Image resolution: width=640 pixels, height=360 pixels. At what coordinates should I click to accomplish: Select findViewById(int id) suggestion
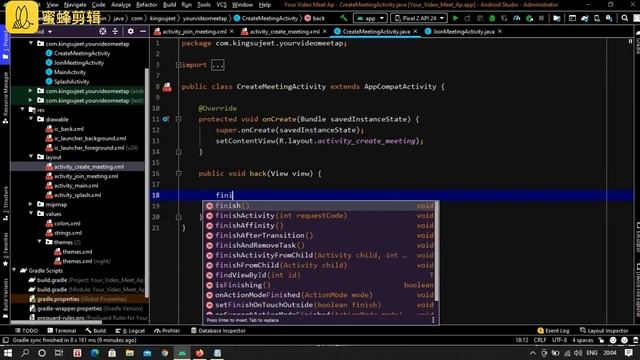point(320,275)
